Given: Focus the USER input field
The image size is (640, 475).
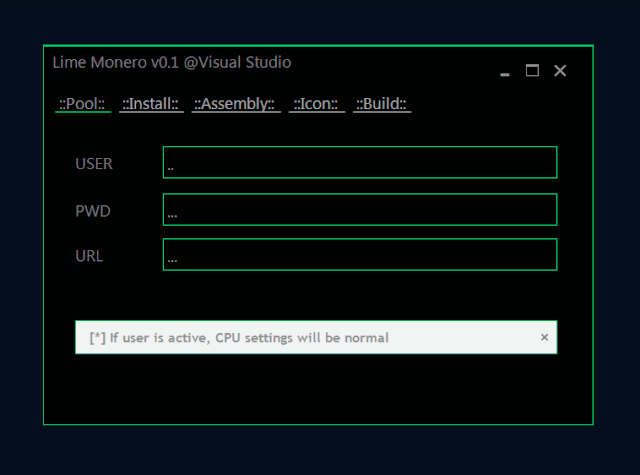Looking at the screenshot, I should click(x=360, y=162).
